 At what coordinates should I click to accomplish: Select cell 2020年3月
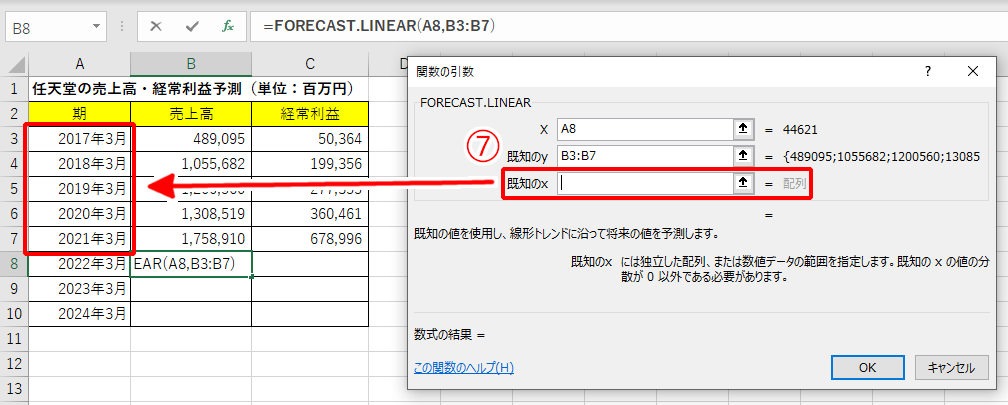click(x=80, y=213)
